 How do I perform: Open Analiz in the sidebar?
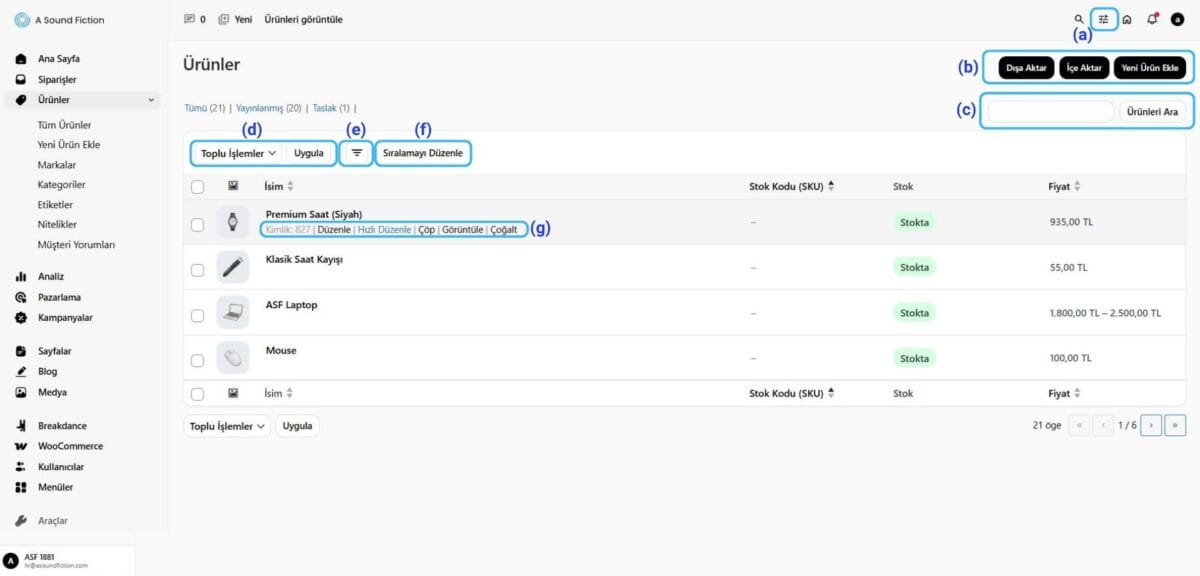click(52, 276)
